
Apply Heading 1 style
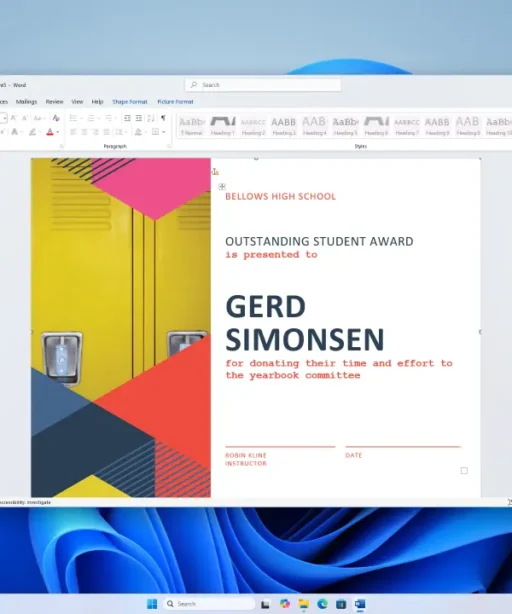(223, 126)
